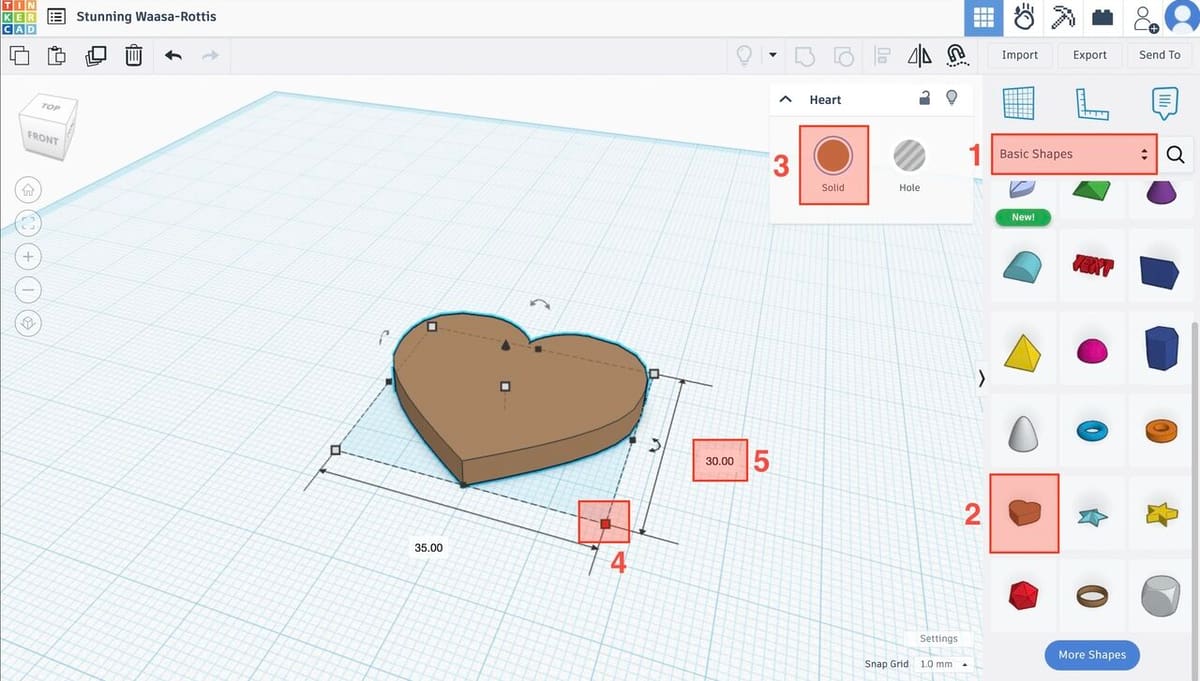Click the Duplicate and repeat icon

pyautogui.click(x=96, y=56)
